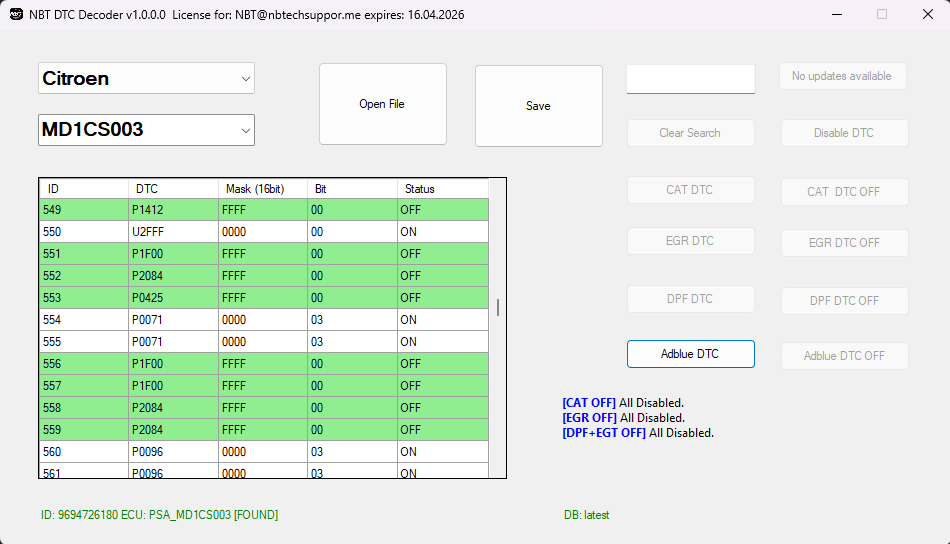Image resolution: width=950 pixels, height=544 pixels.
Task: Click the DTC column header
Action: coord(173,189)
